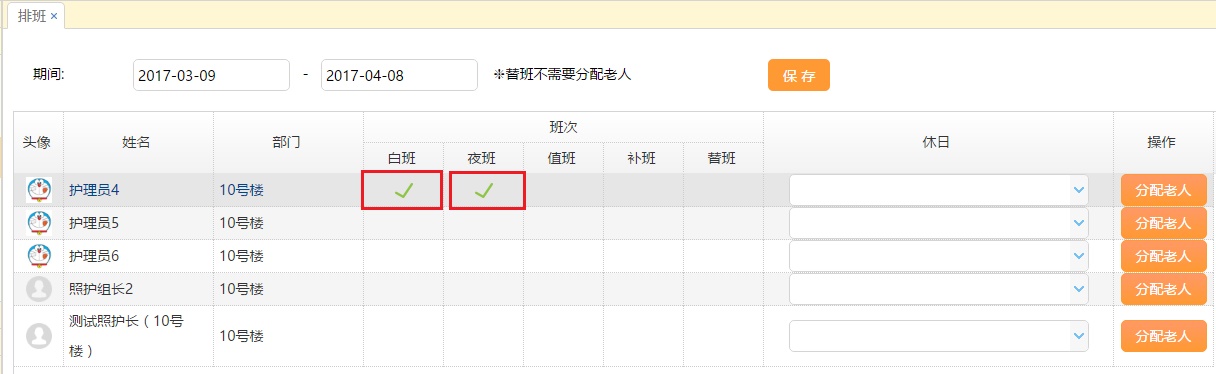The image size is (1216, 374).
Task: Open 休日 dropdown for 照护组长2
Action: pyautogui.click(x=939, y=289)
